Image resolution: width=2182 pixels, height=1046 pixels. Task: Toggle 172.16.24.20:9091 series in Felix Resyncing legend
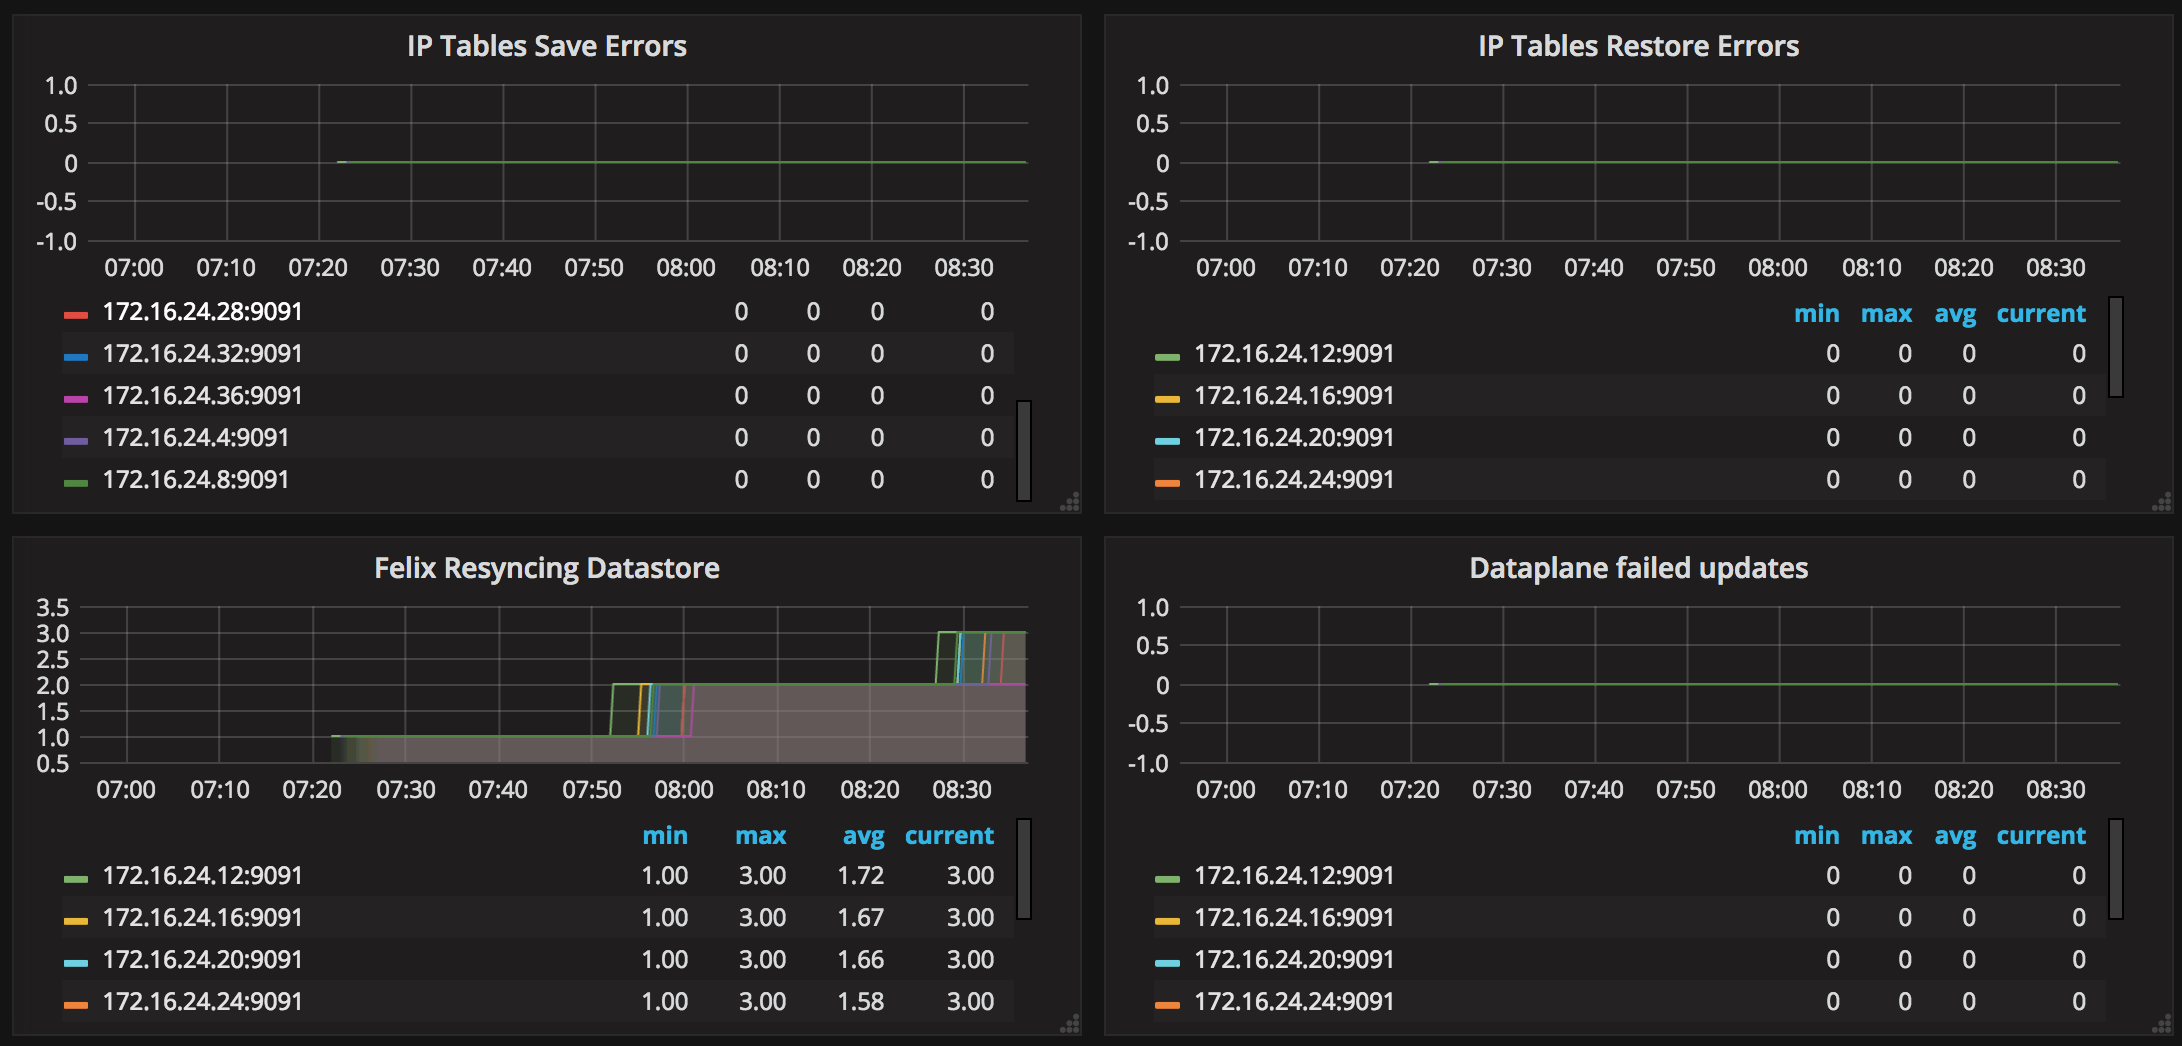coord(202,960)
